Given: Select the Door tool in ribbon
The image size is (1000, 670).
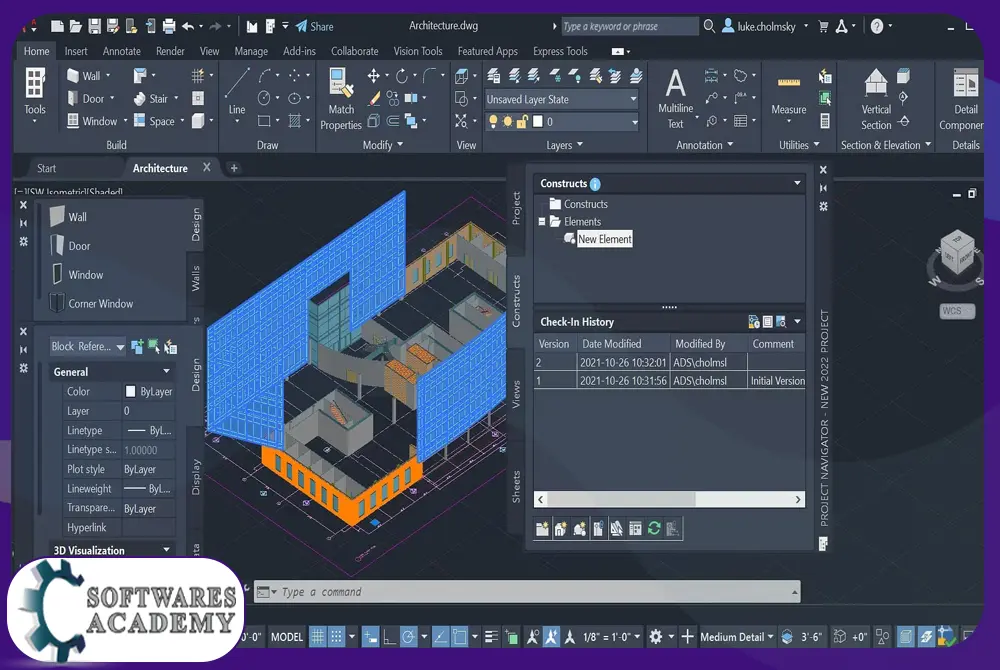Looking at the screenshot, I should click(85, 99).
